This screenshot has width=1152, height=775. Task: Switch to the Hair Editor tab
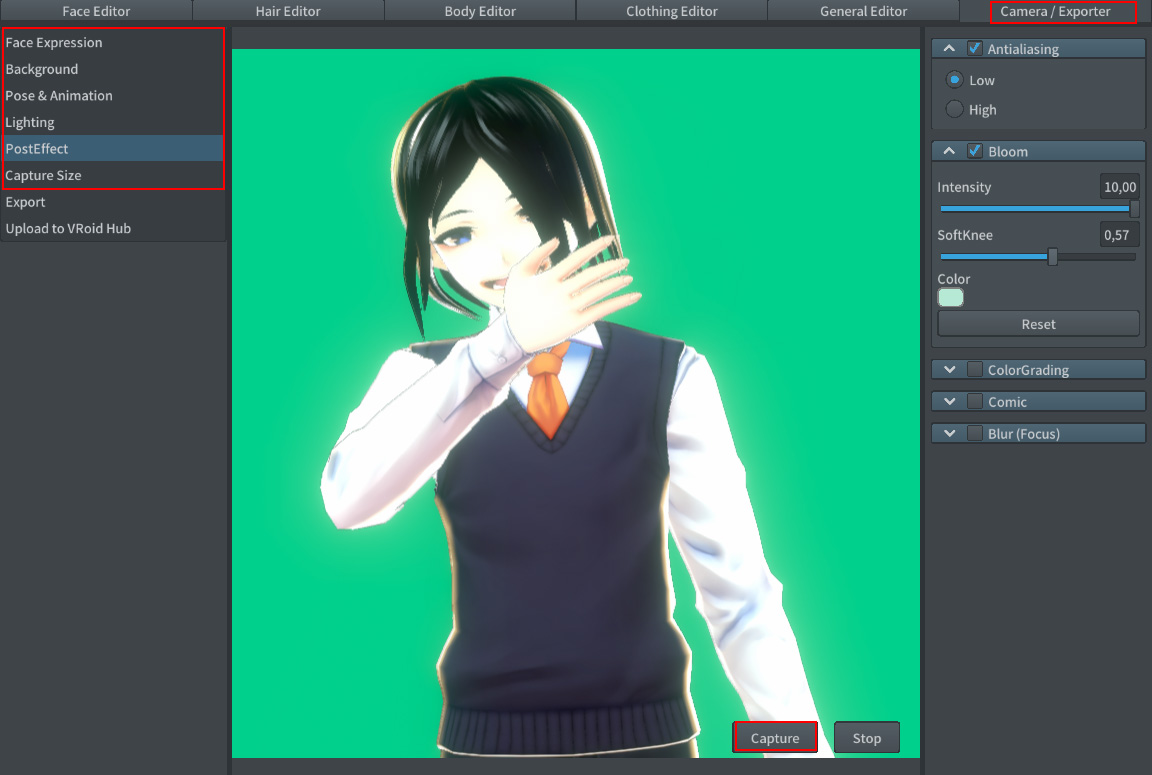[x=287, y=11]
